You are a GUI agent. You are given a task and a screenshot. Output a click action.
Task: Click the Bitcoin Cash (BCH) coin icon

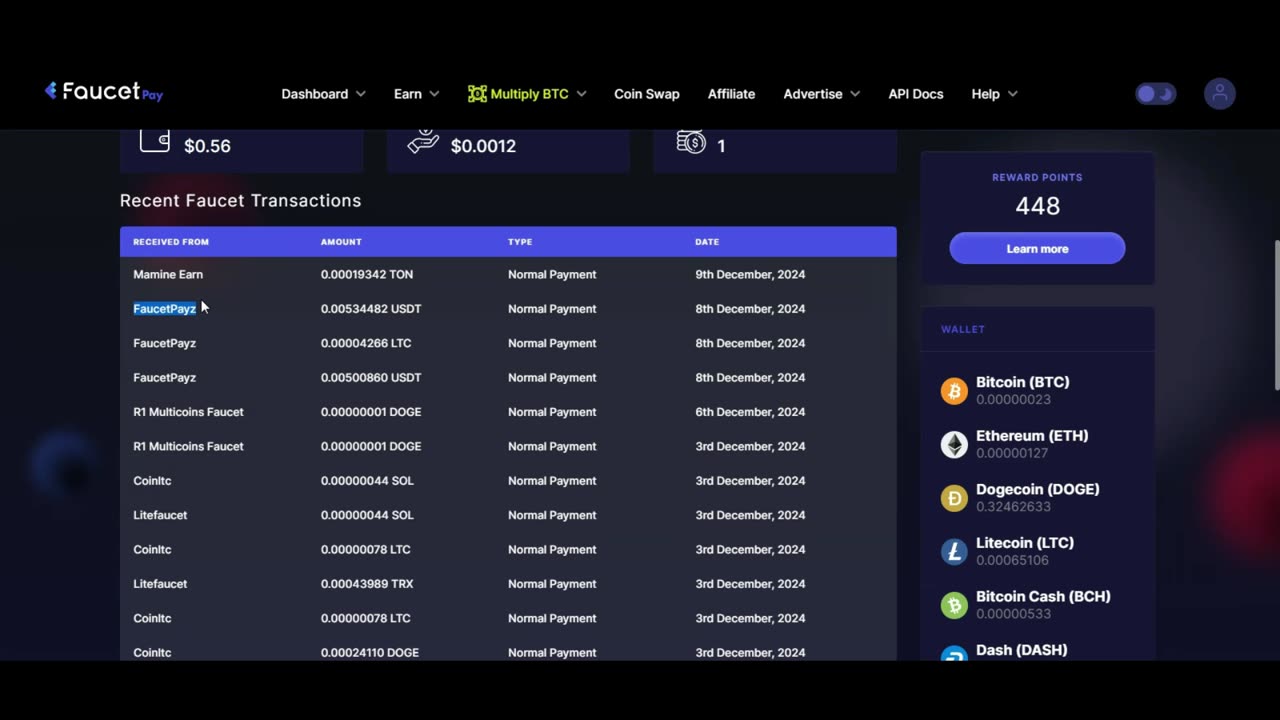[954, 605]
